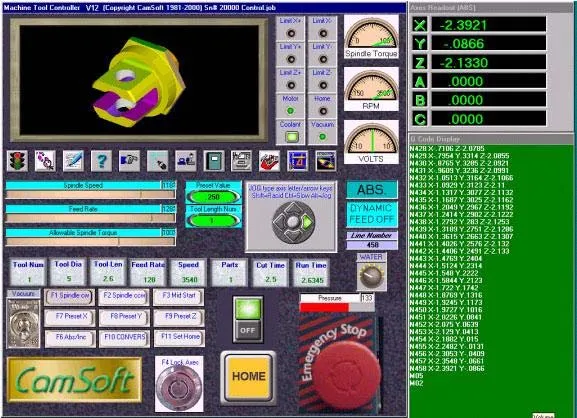Click F8 Preset Y button
Image resolution: width=577 pixels, height=418 pixels.
click(124, 317)
